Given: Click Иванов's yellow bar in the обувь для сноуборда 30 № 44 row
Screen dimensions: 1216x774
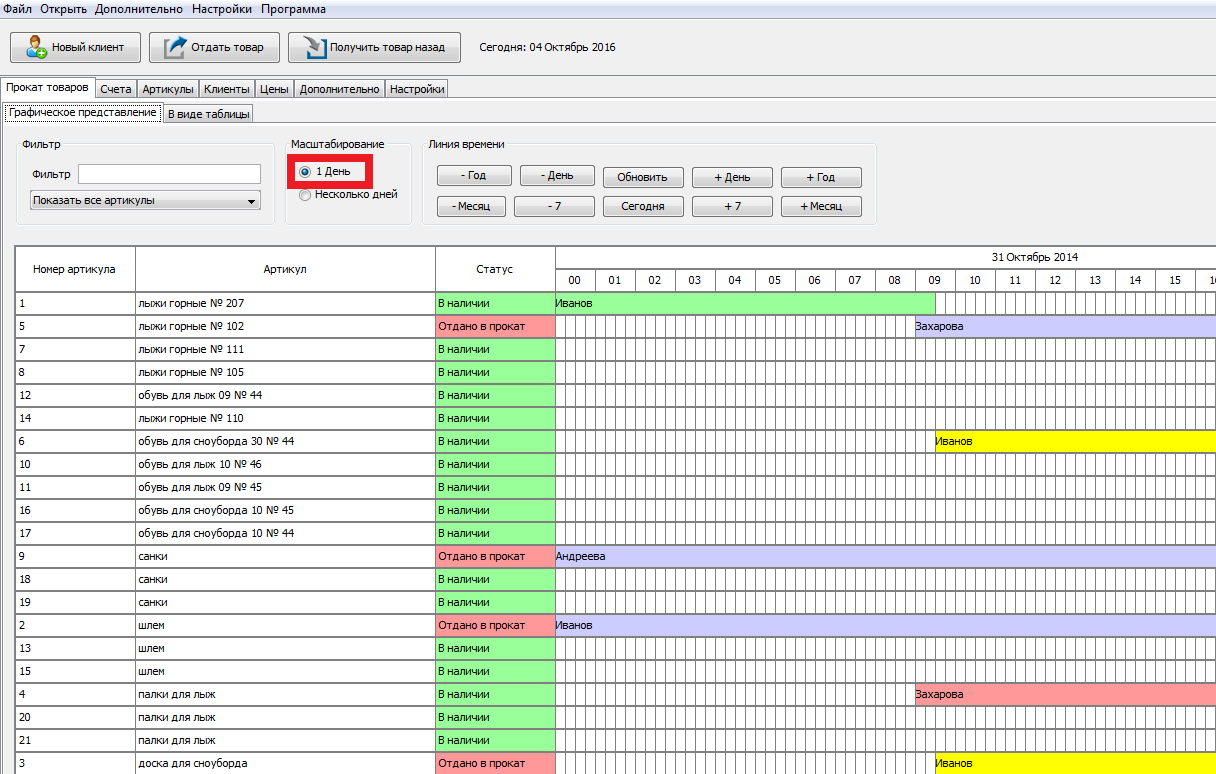Looking at the screenshot, I should click(x=1075, y=441).
